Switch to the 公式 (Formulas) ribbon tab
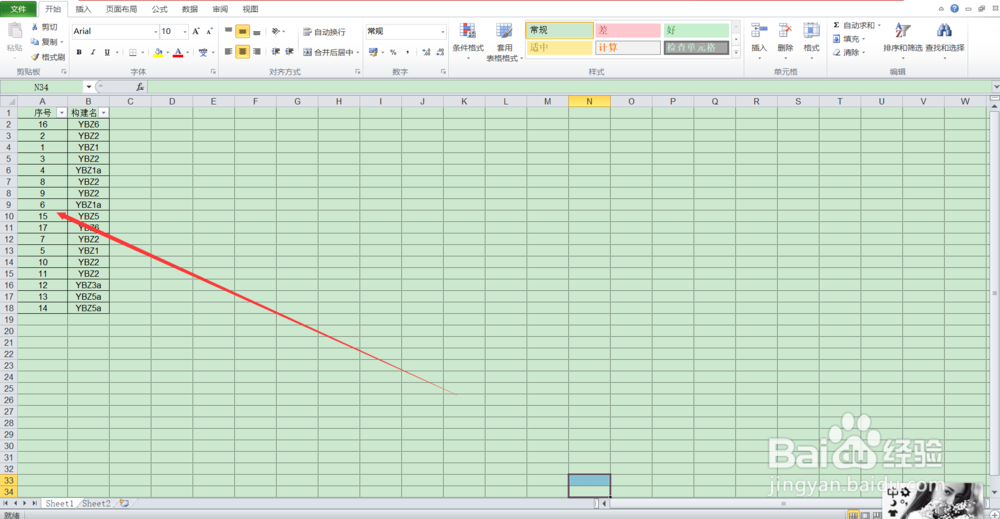The width and height of the screenshot is (1000, 519). pos(159,9)
